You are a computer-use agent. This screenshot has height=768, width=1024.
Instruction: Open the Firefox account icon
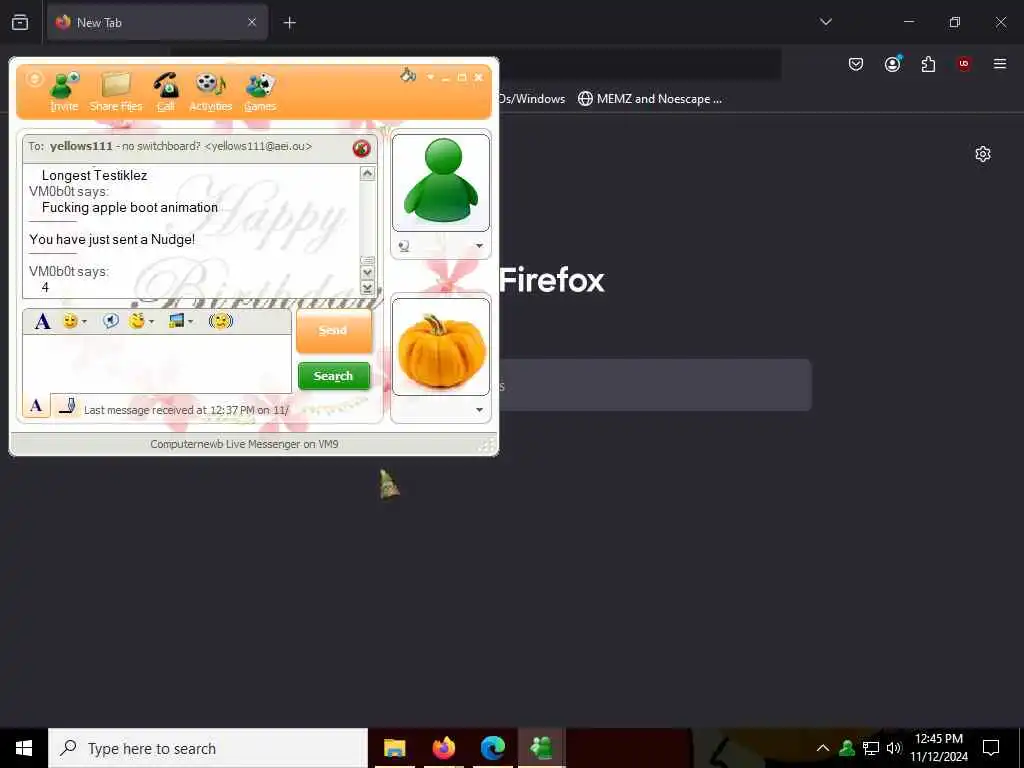coord(893,64)
